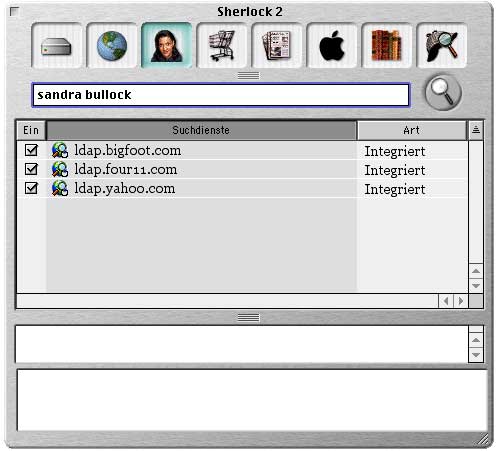The image size is (498, 451).
Task: Click the magnifying glass search button
Action: point(443,92)
